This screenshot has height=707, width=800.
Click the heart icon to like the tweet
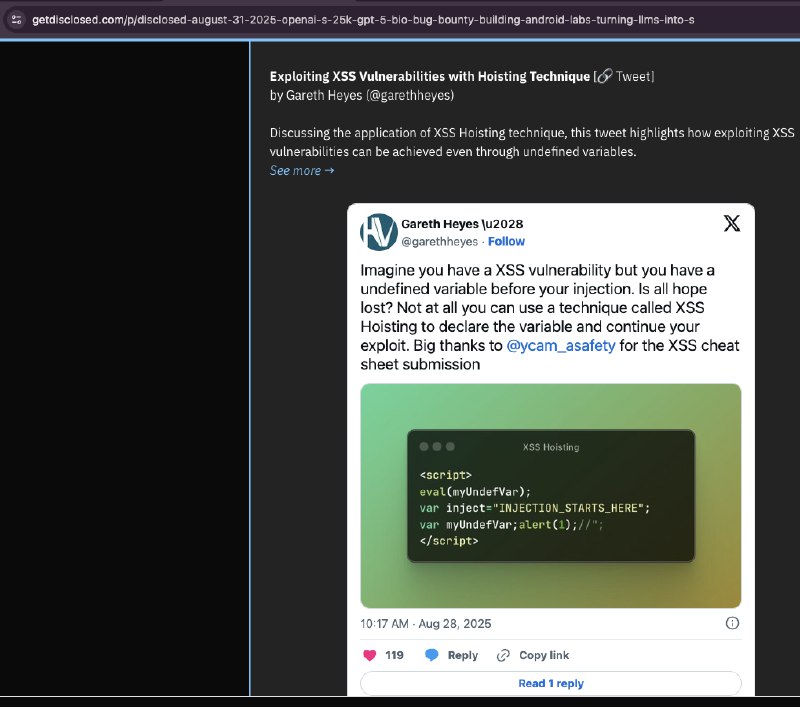click(x=369, y=655)
